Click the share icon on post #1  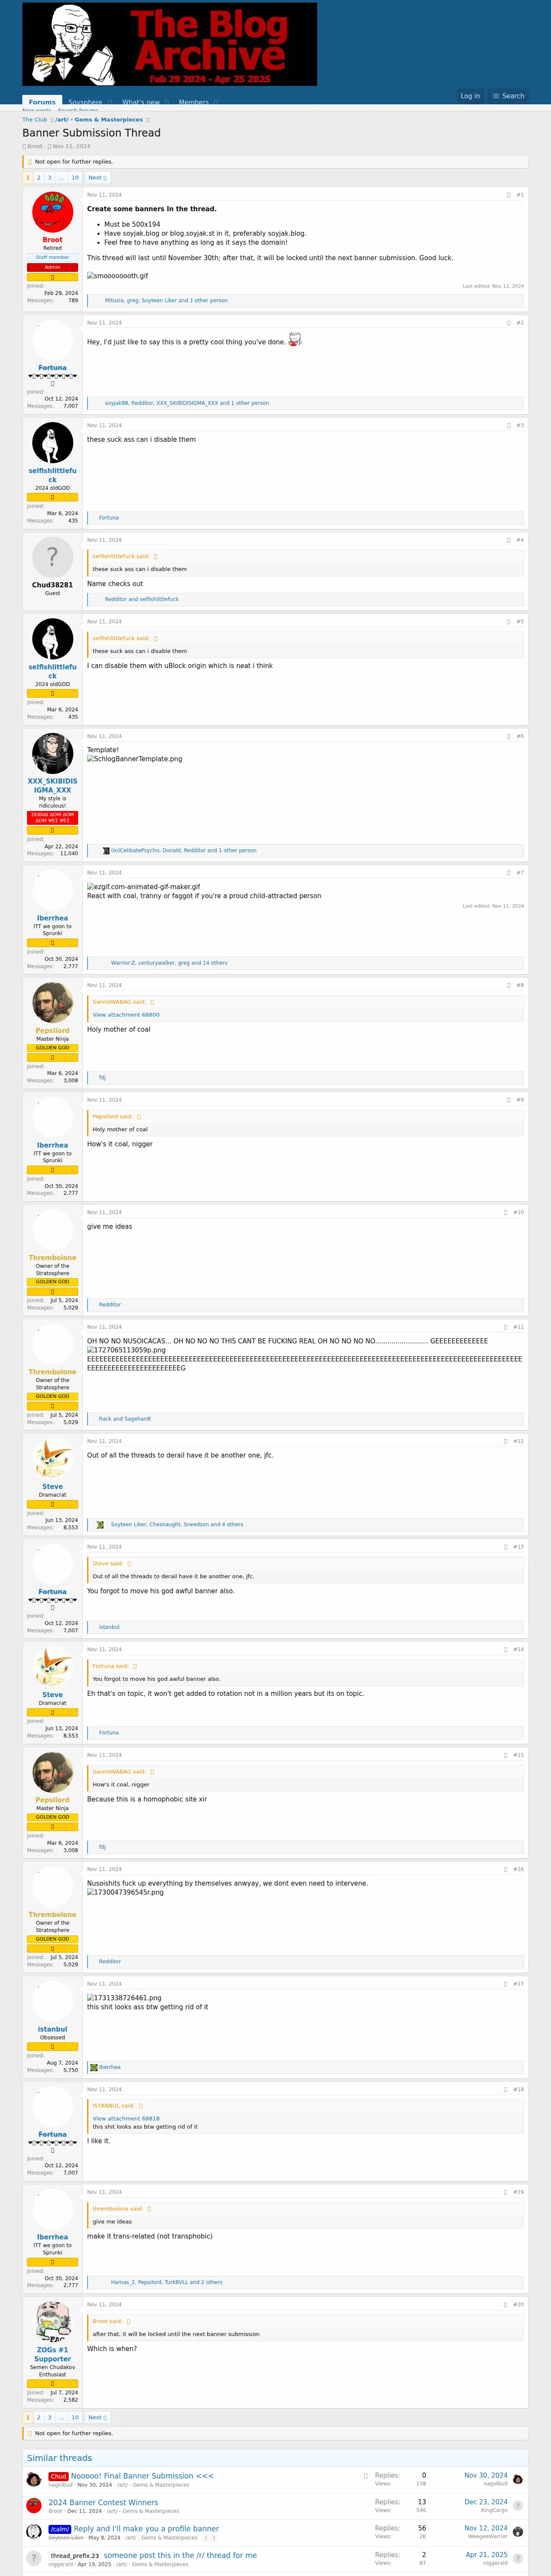pos(509,195)
